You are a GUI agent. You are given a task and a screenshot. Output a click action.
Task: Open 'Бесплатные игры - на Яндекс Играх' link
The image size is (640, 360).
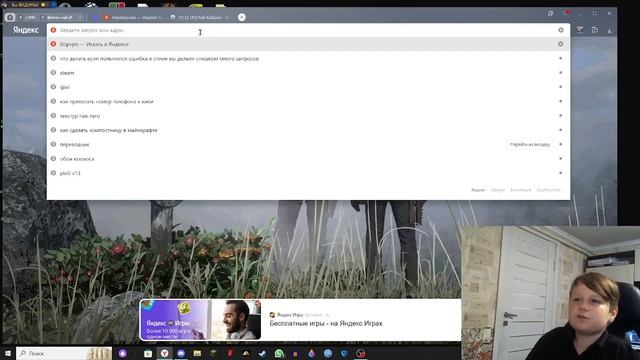[x=326, y=323]
